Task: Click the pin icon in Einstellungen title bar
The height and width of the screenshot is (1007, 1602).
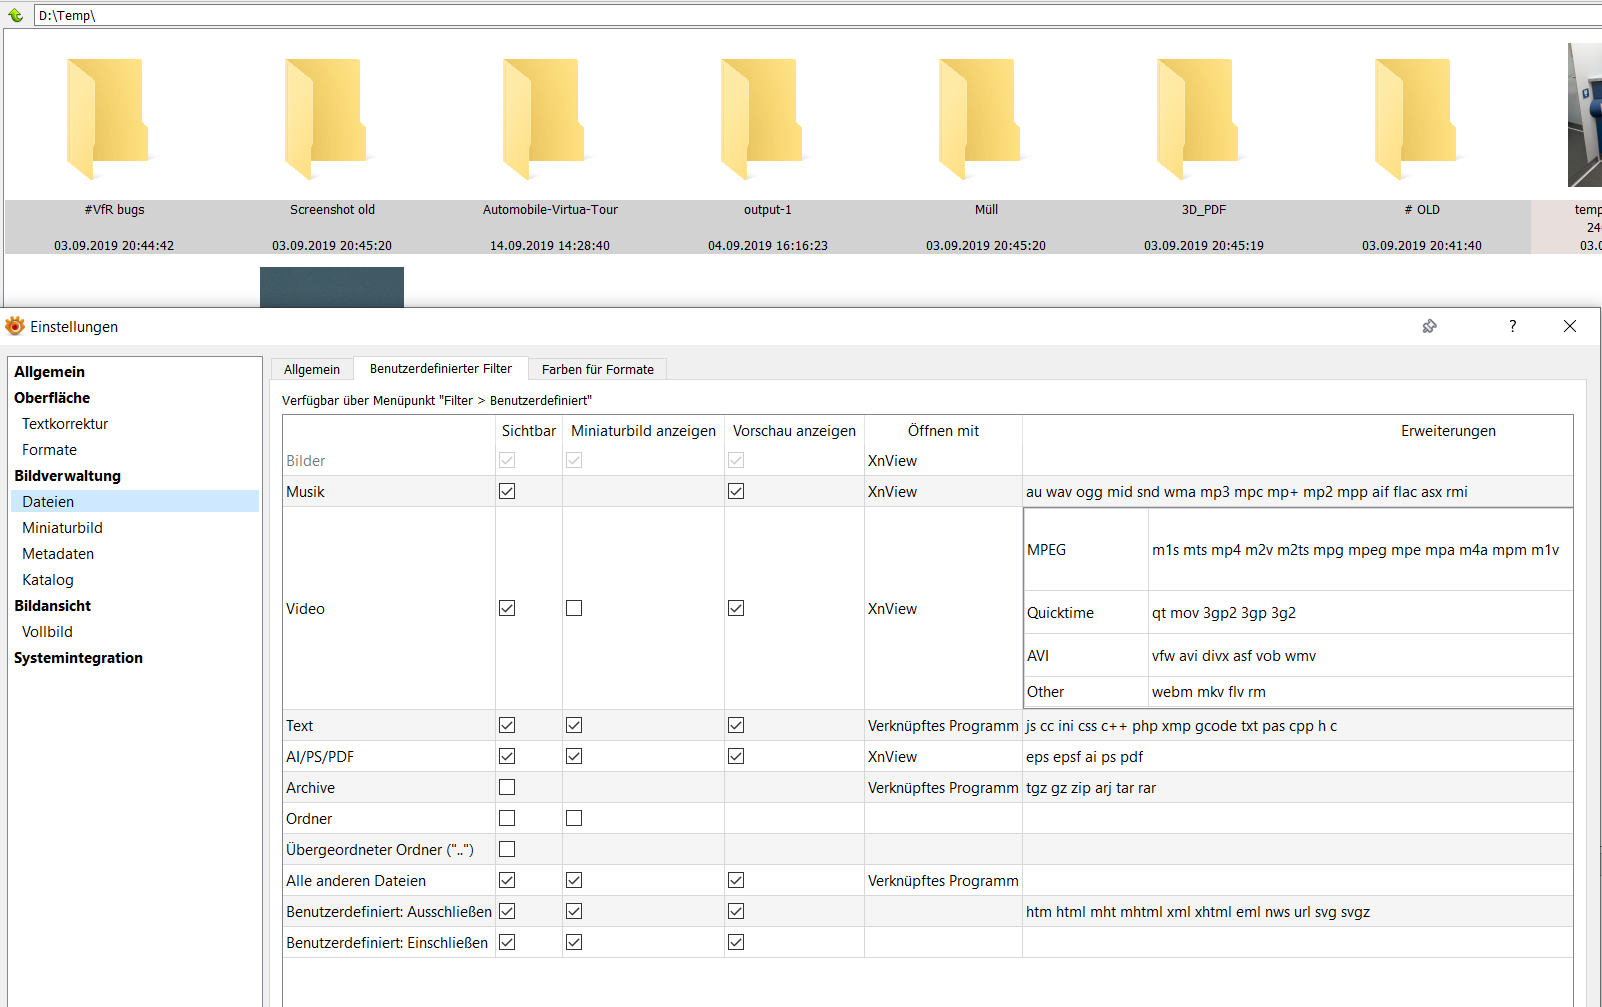Action: [1429, 326]
